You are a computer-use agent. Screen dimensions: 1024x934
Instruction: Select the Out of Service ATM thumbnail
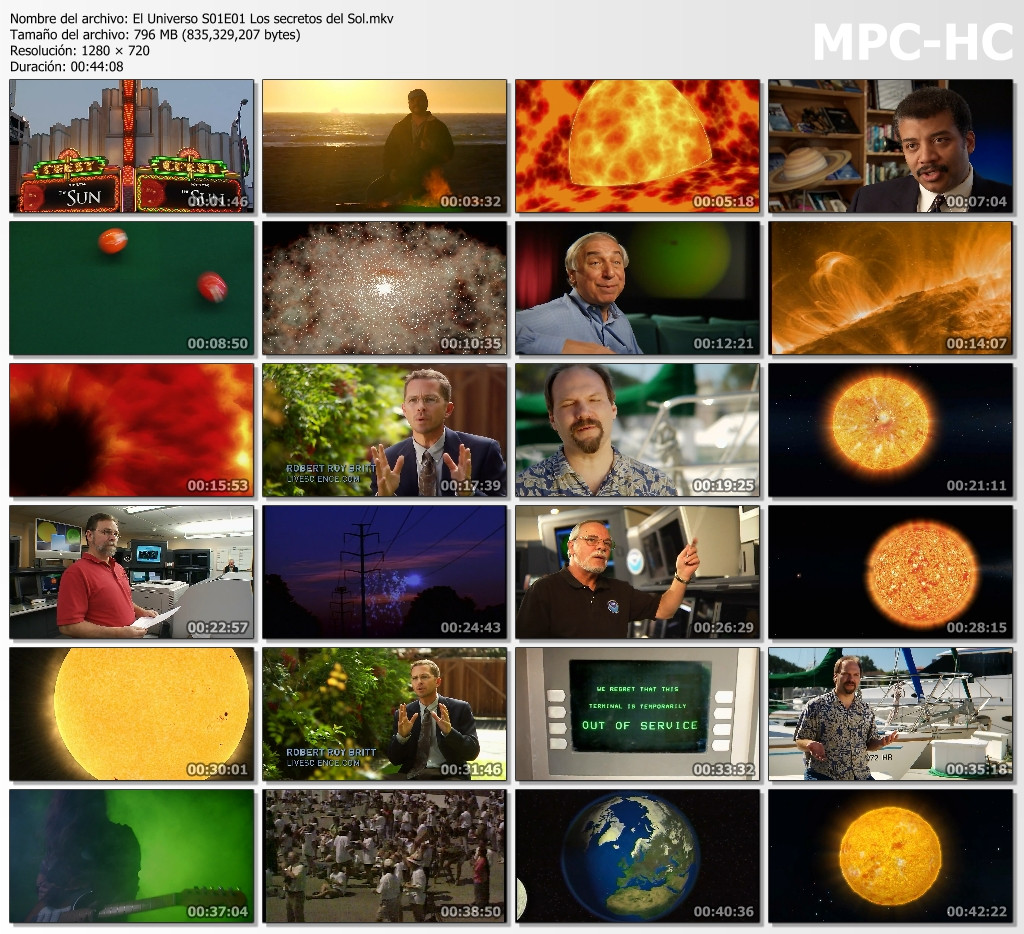(x=637, y=715)
